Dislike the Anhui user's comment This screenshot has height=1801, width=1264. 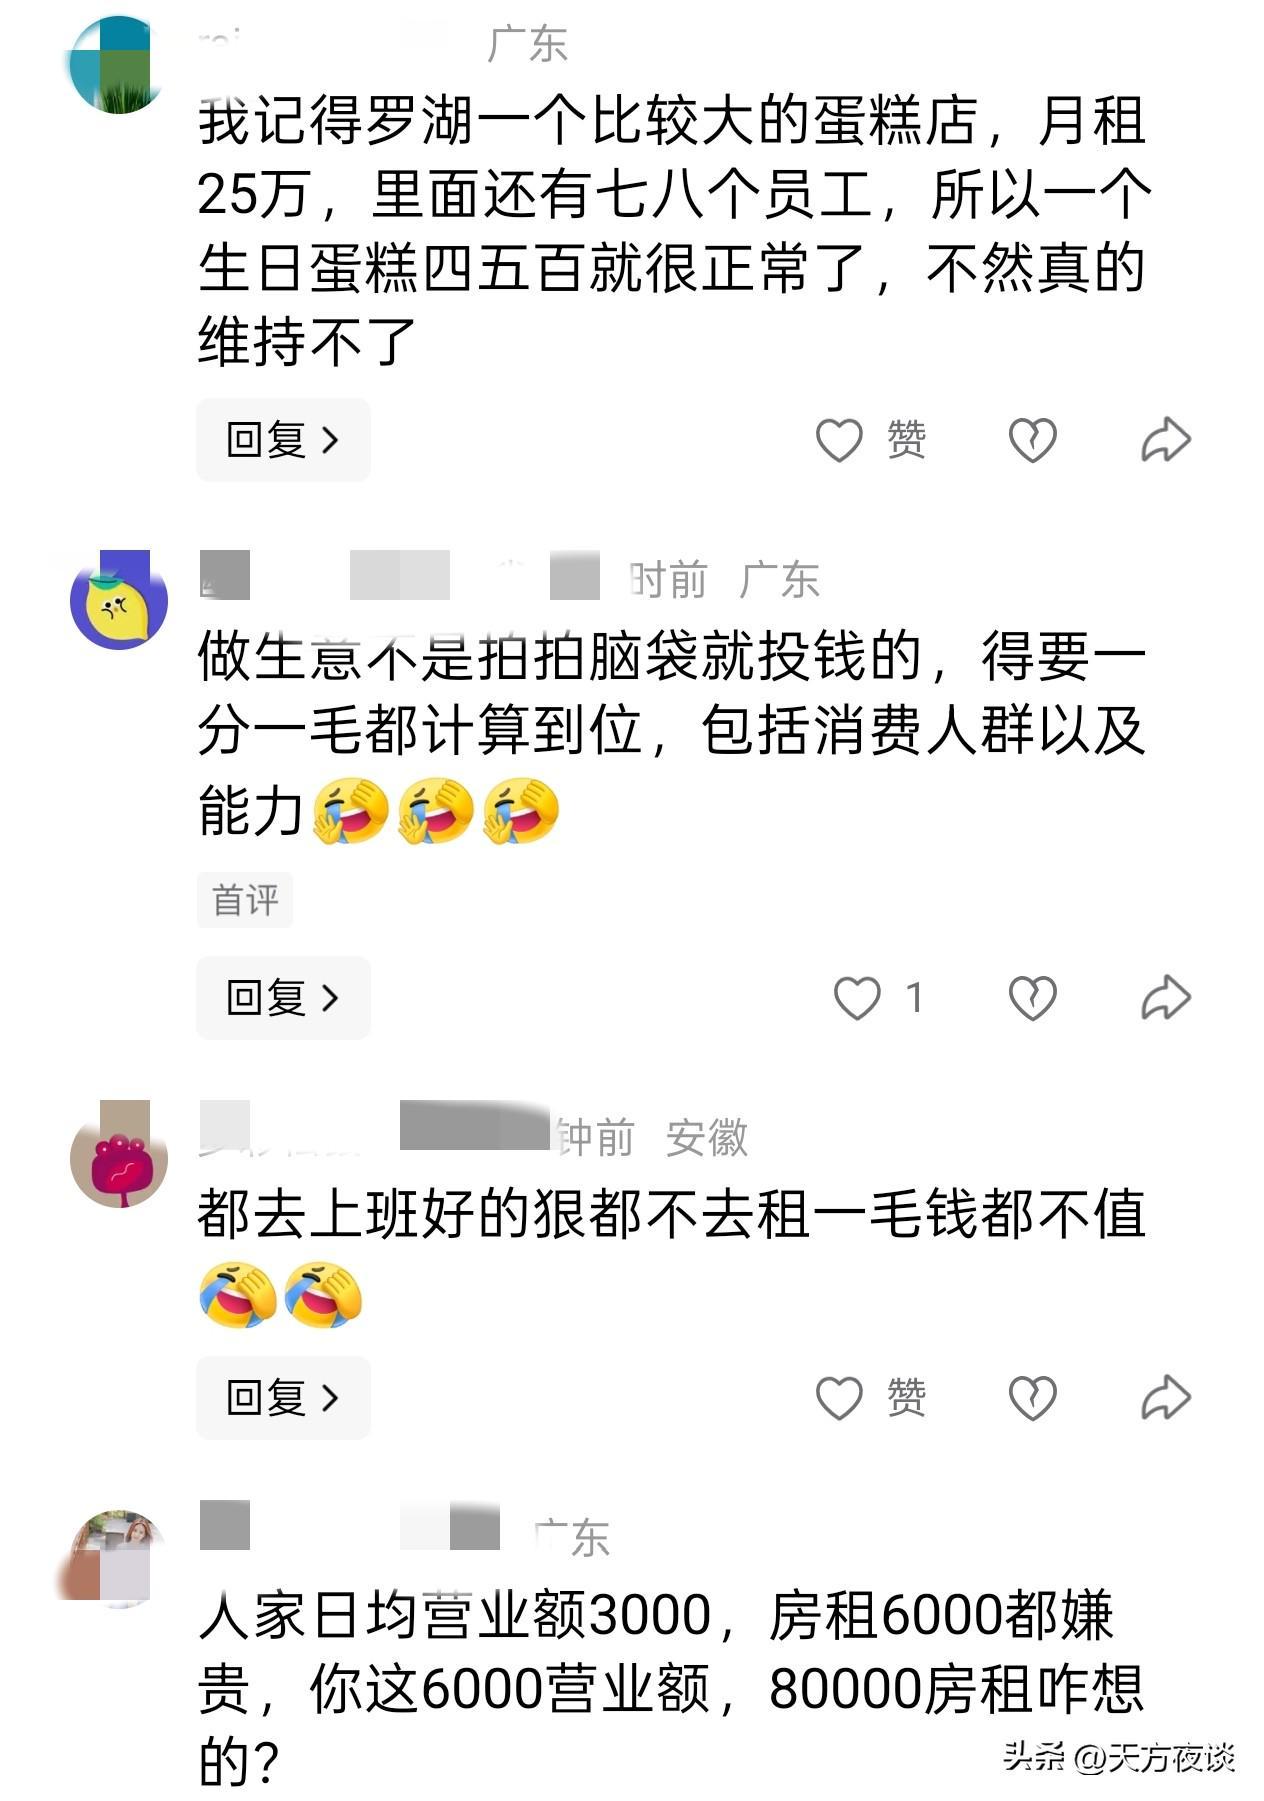pyautogui.click(x=1032, y=1398)
